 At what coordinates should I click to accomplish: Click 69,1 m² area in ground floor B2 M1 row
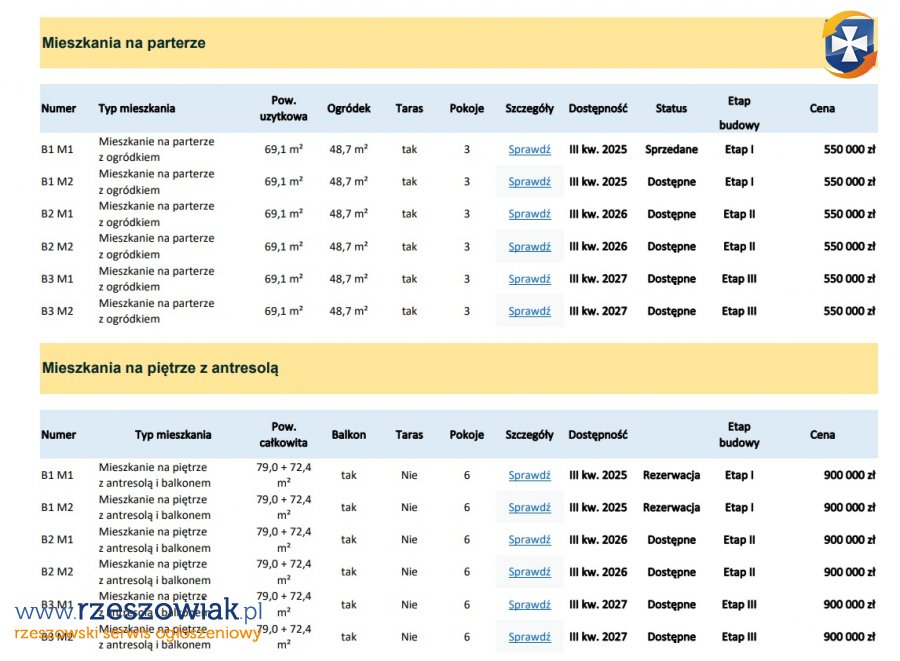point(284,214)
